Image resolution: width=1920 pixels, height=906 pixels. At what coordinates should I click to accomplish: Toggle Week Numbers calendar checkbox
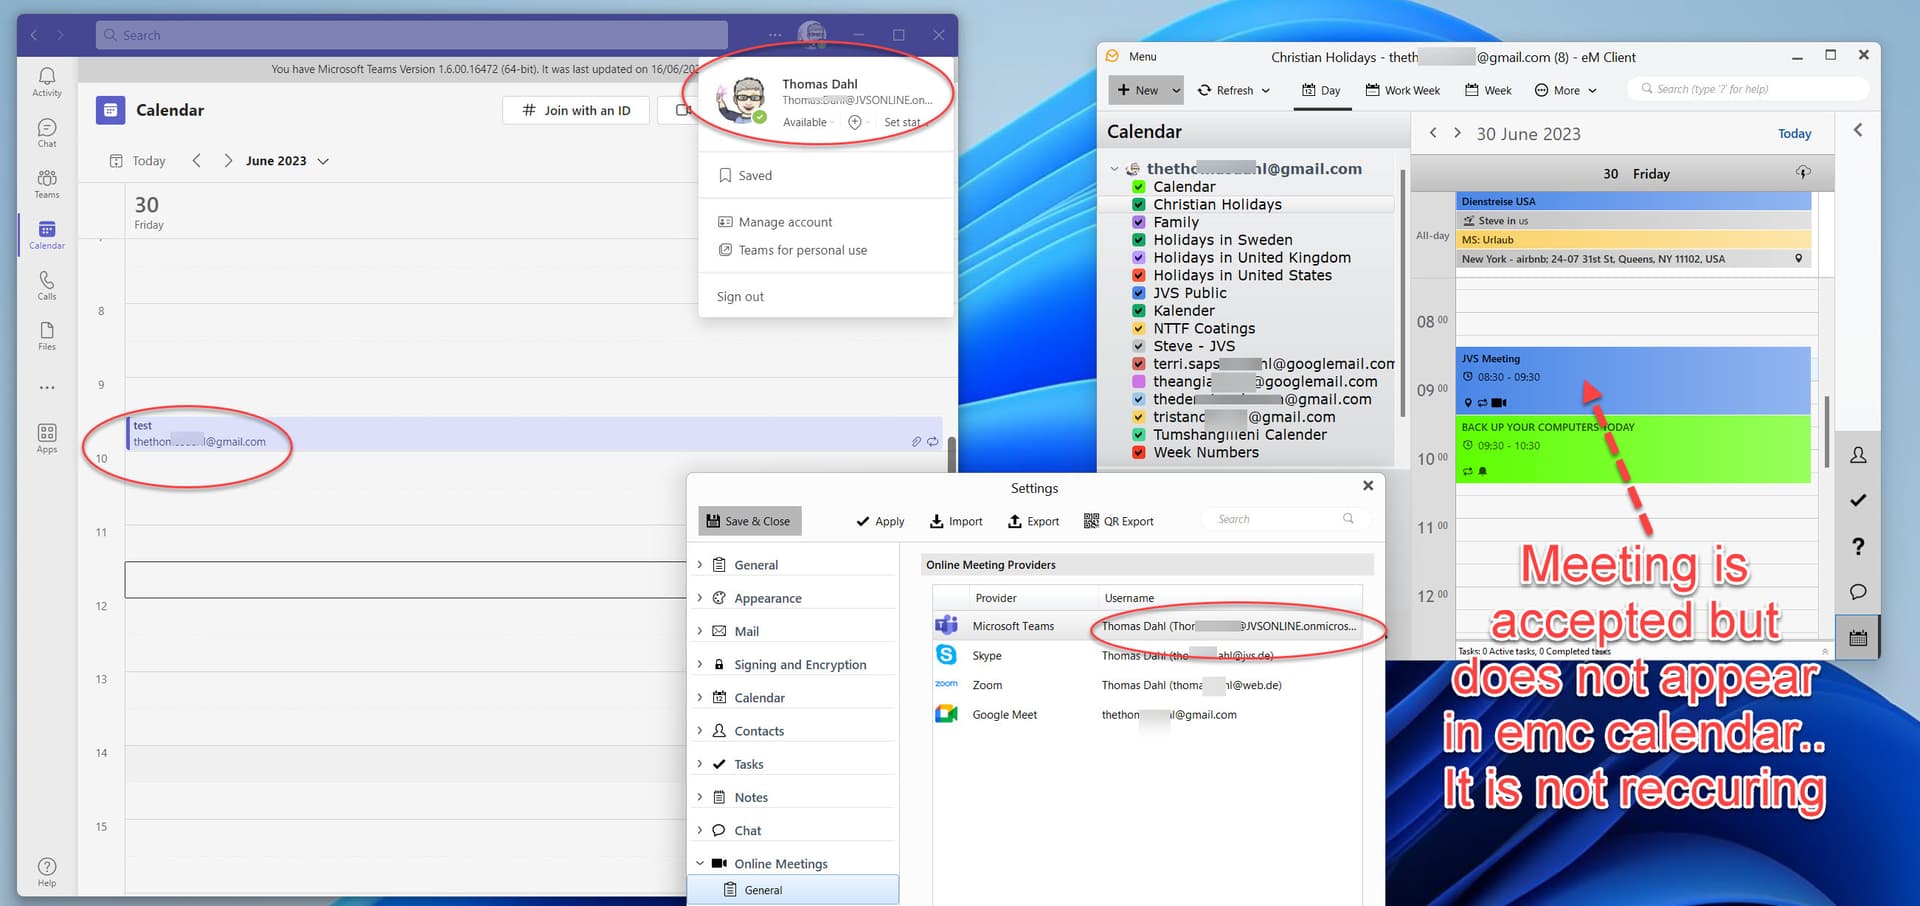(x=1138, y=452)
